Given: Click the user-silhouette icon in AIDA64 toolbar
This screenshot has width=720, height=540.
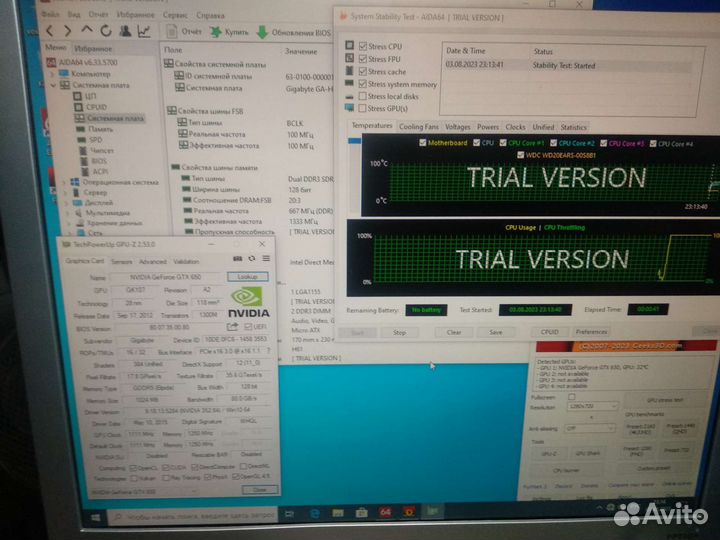Looking at the screenshot, I should pyautogui.click(x=125, y=31).
